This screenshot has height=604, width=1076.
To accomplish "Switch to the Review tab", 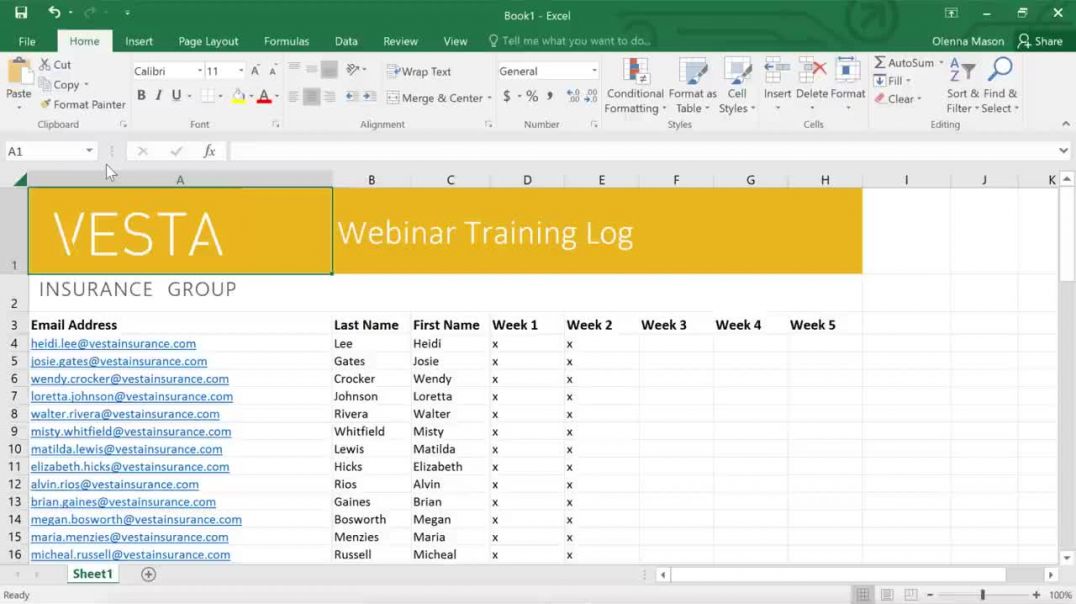I will (x=400, y=41).
